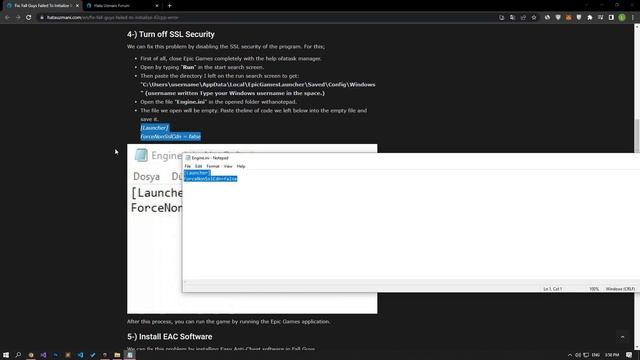Image resolution: width=640 pixels, height=360 pixels.
Task: Open the green profile avatar
Action: (622, 18)
